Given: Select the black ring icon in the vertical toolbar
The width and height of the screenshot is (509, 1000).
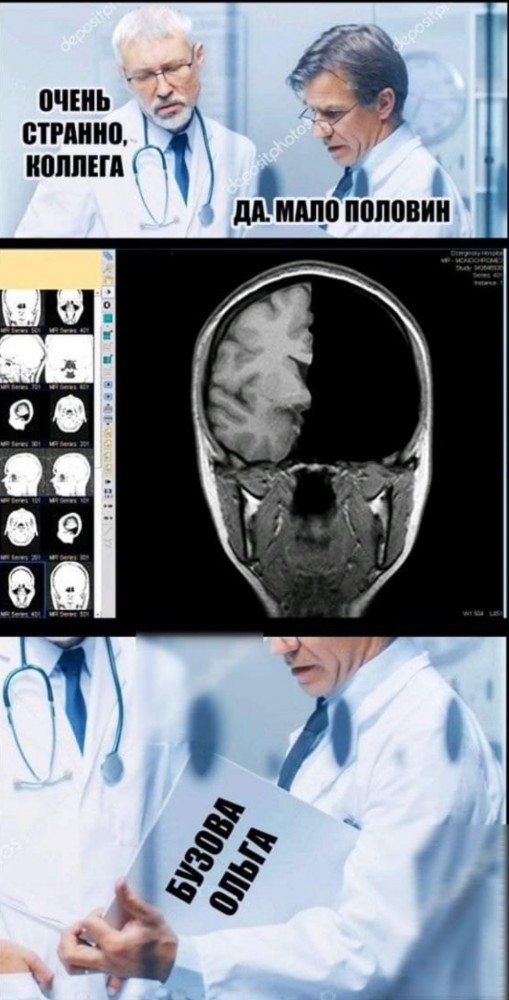Looking at the screenshot, I should tap(107, 305).
